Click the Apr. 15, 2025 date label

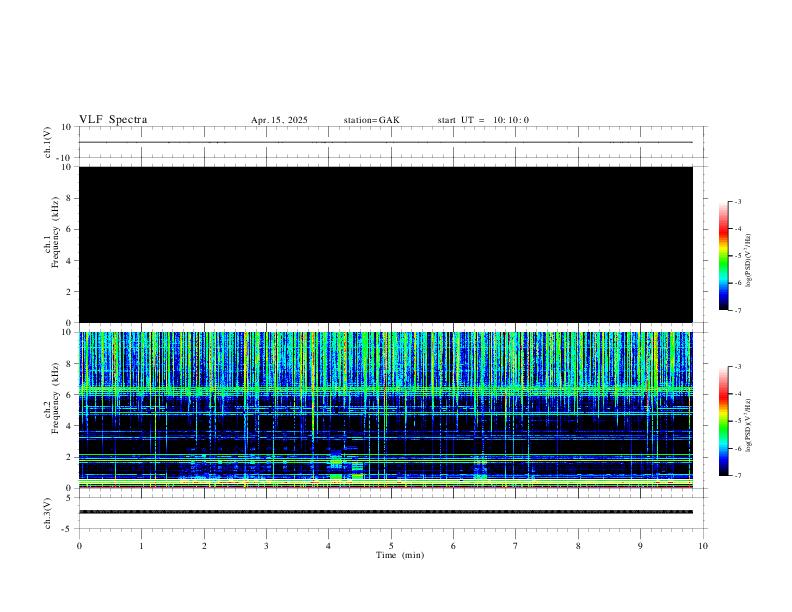tap(279, 120)
